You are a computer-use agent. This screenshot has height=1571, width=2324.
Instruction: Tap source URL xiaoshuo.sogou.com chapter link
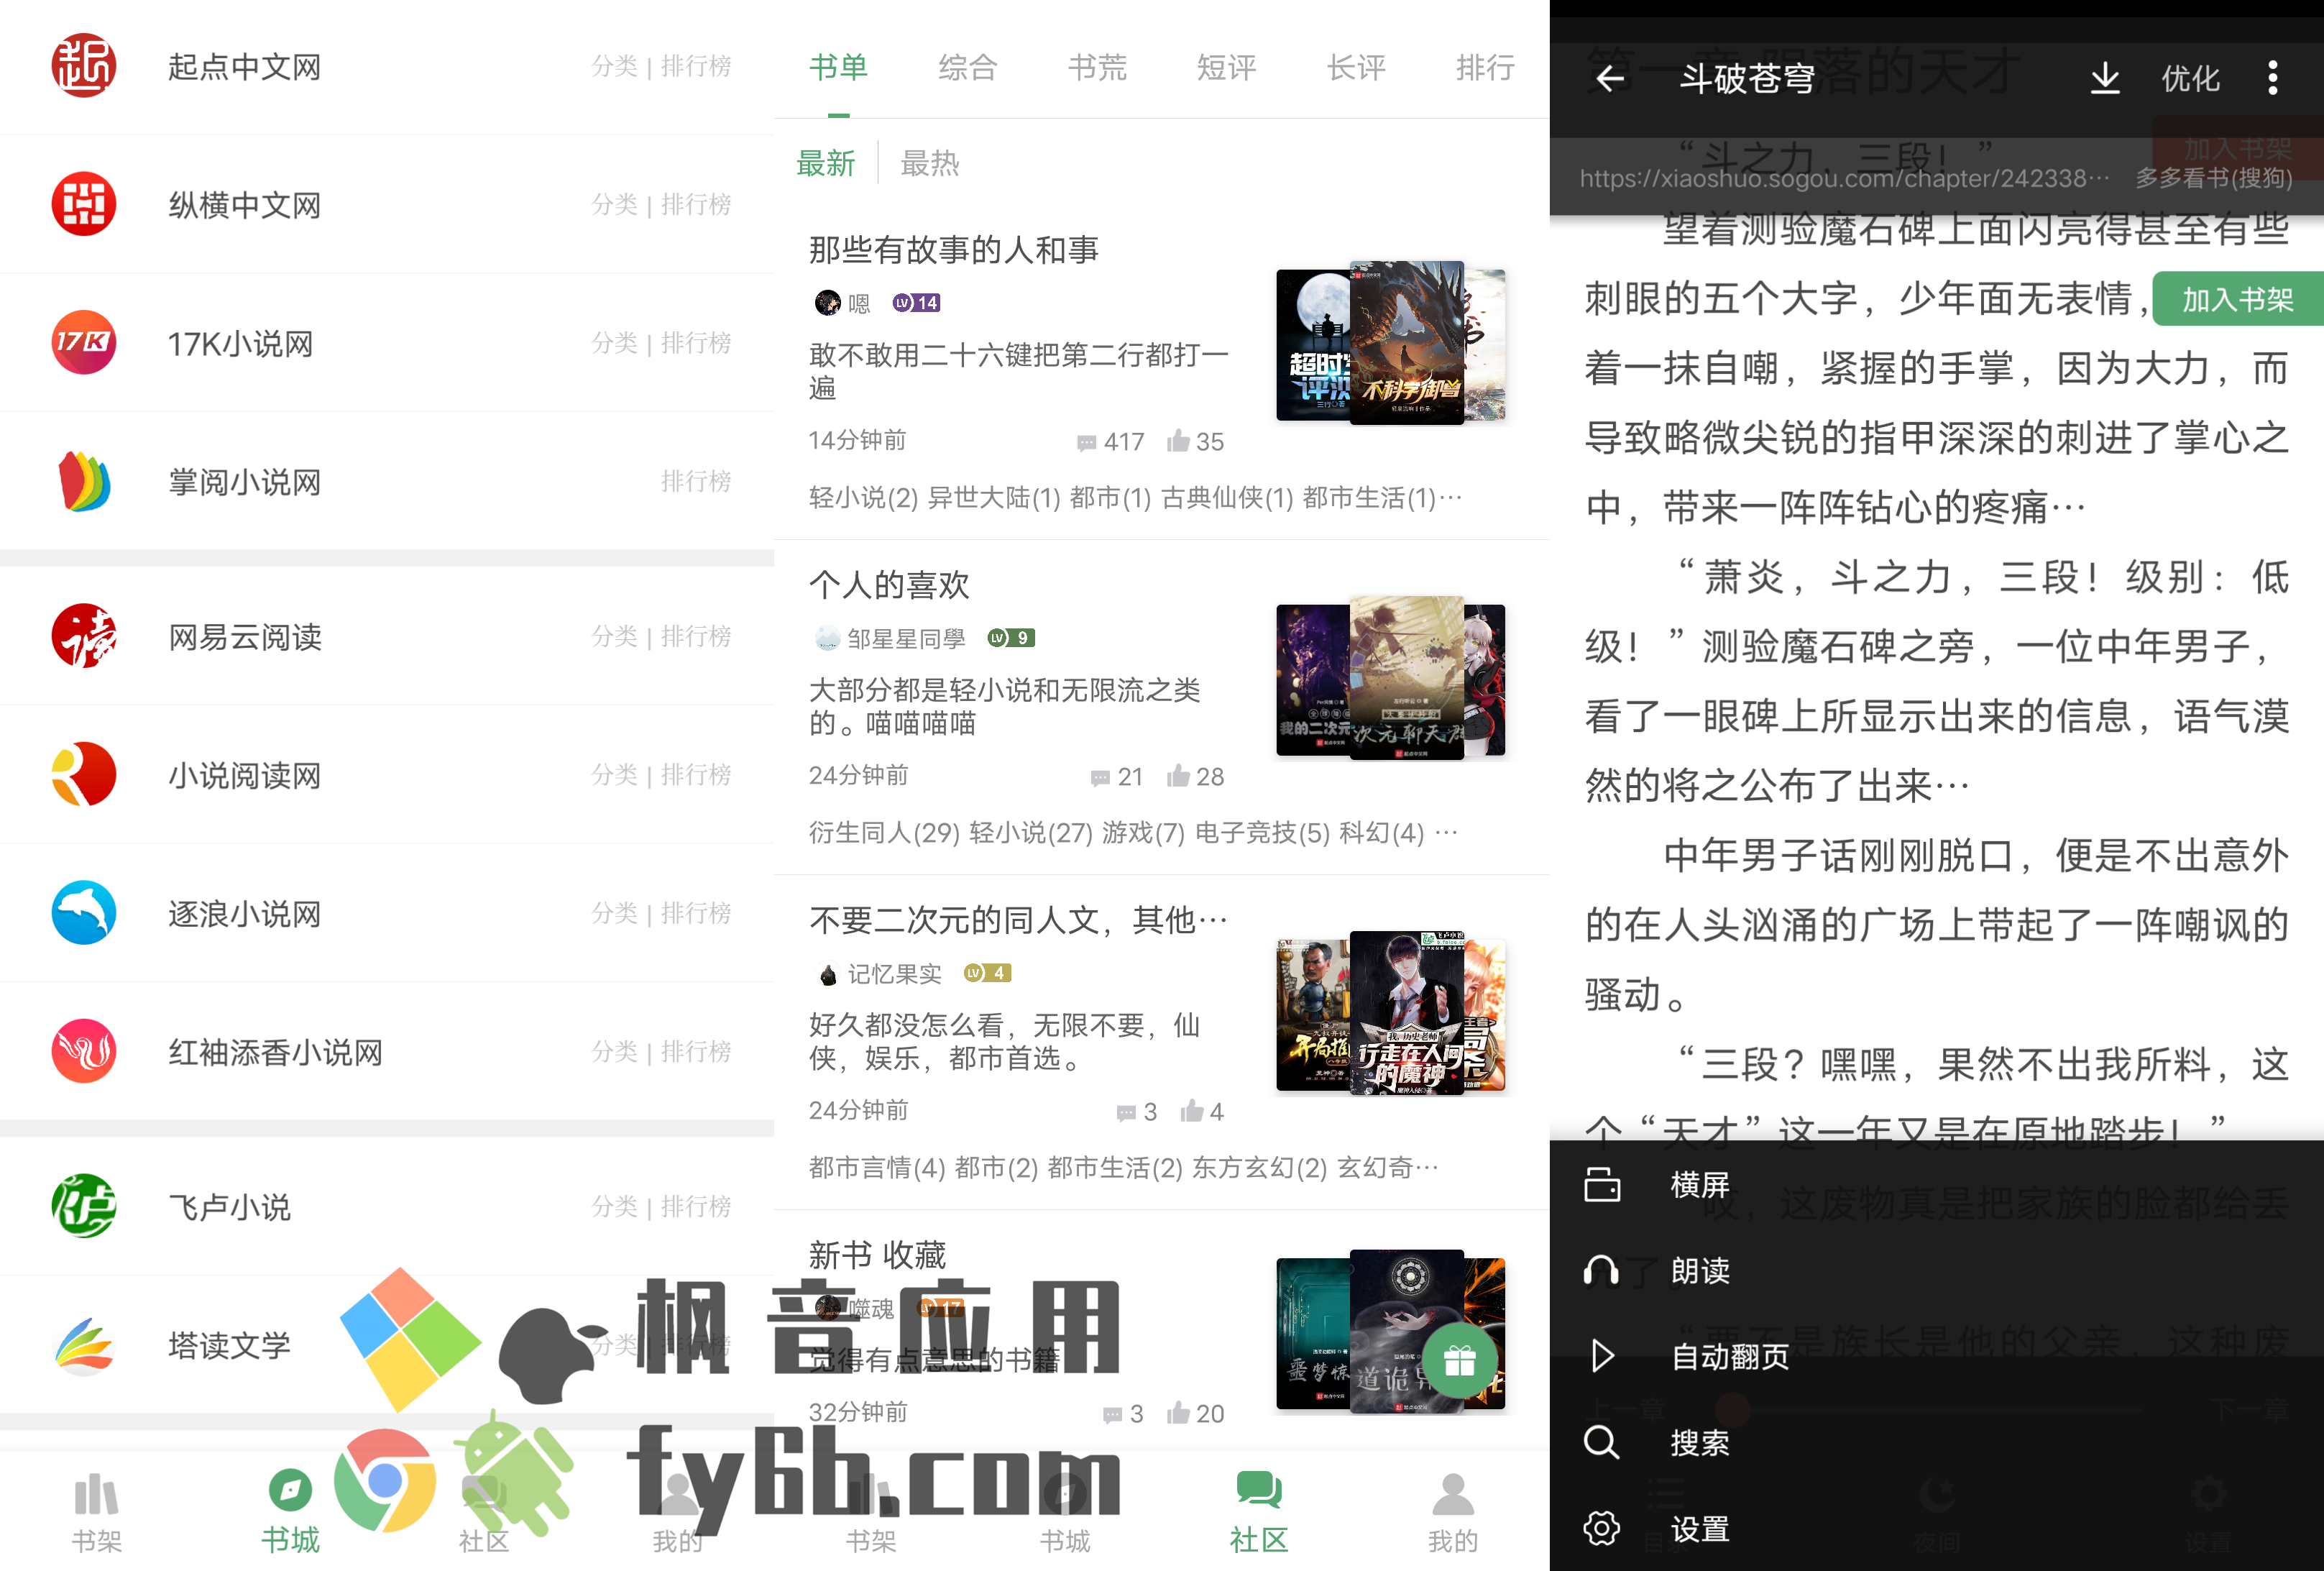(1844, 178)
